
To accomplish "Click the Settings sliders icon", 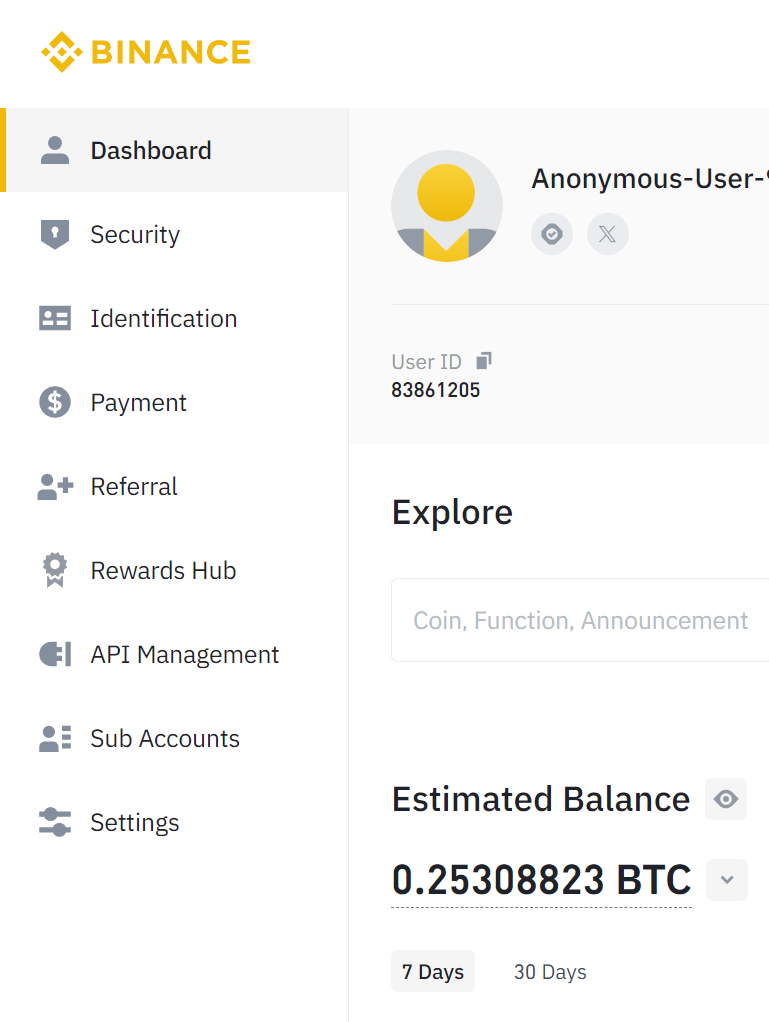I will click(x=55, y=822).
